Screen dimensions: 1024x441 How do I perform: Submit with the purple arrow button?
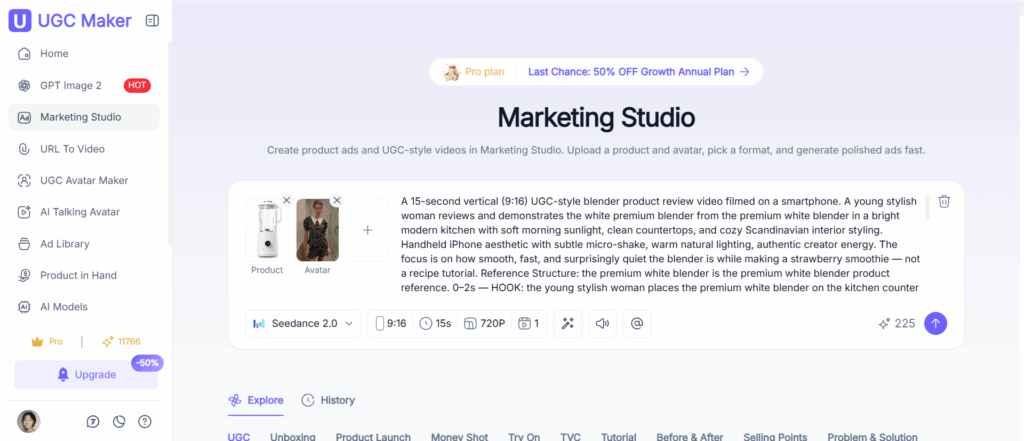935,323
